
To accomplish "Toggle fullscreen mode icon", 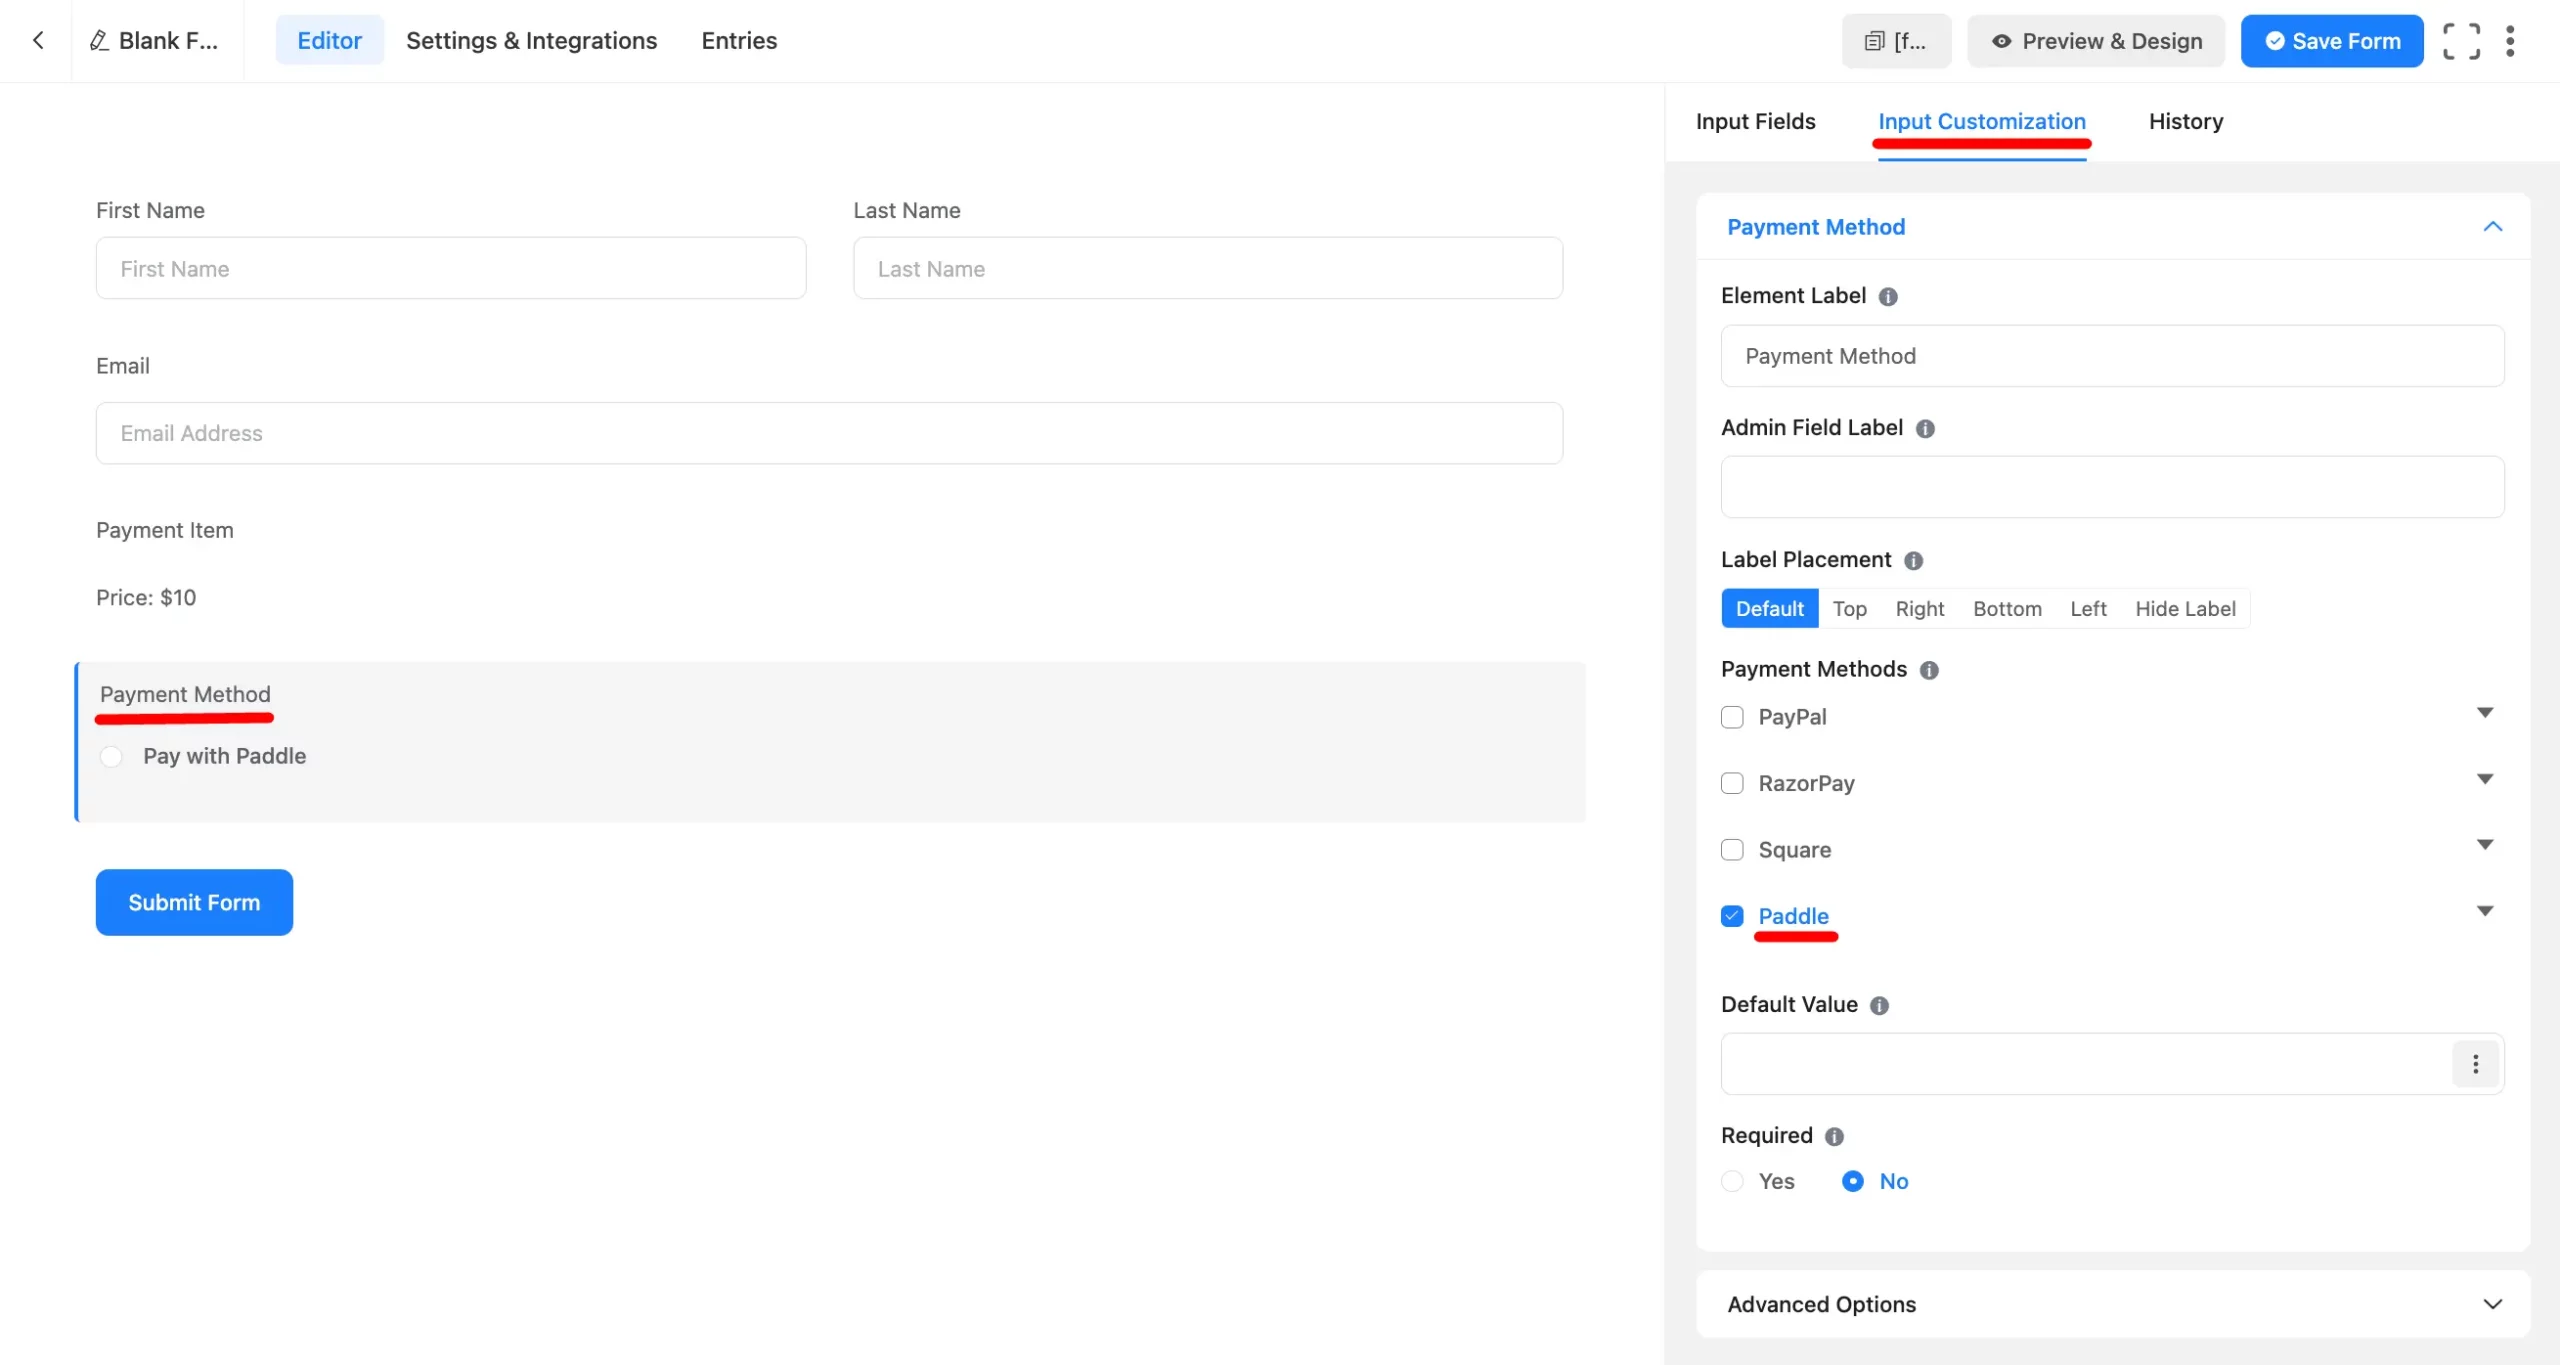I will [x=2460, y=41].
